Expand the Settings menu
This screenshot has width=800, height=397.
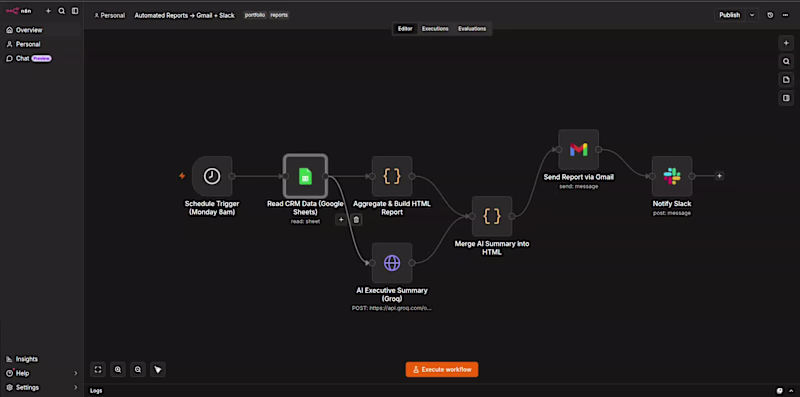tap(41, 388)
